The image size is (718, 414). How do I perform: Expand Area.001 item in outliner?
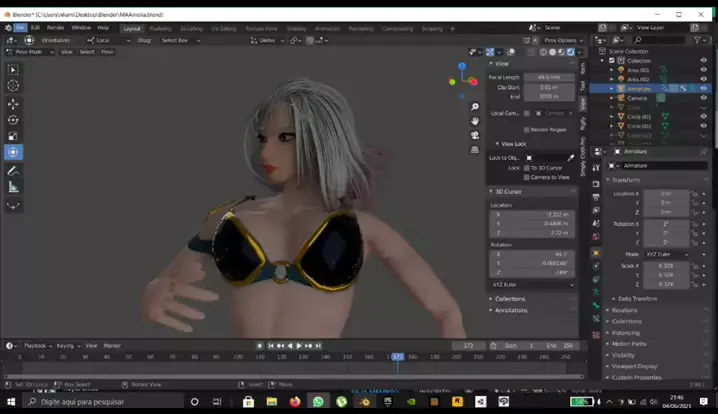612,70
